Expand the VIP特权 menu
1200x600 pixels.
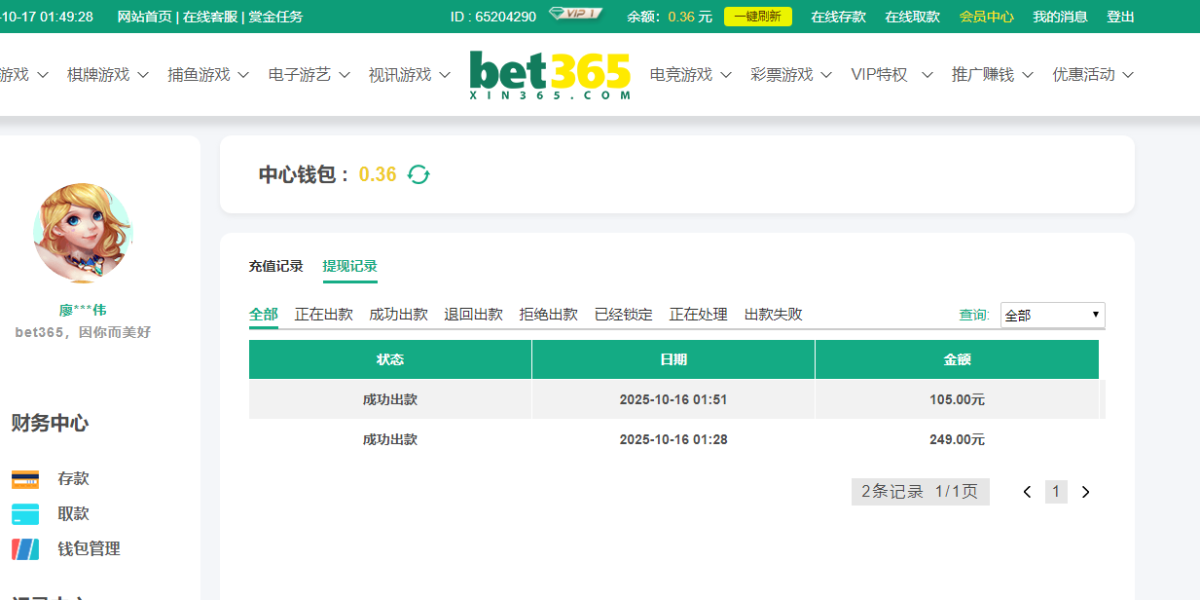click(x=891, y=75)
